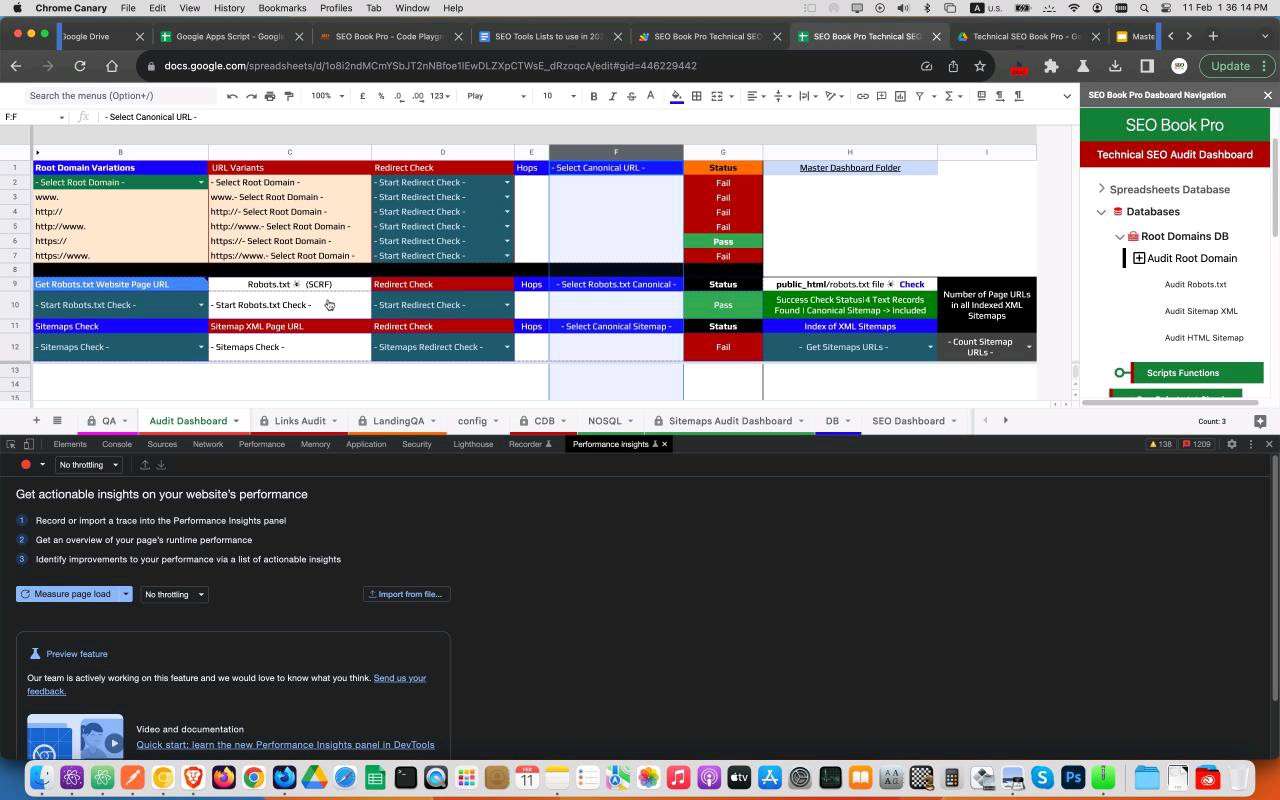Insert a chart via toolbar icon

click(900, 96)
